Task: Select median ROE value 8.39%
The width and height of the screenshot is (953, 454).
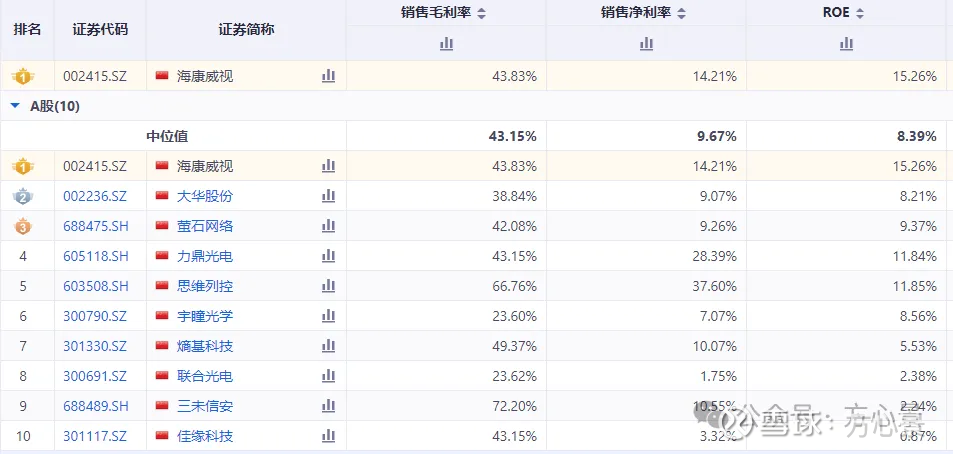Action: click(917, 136)
